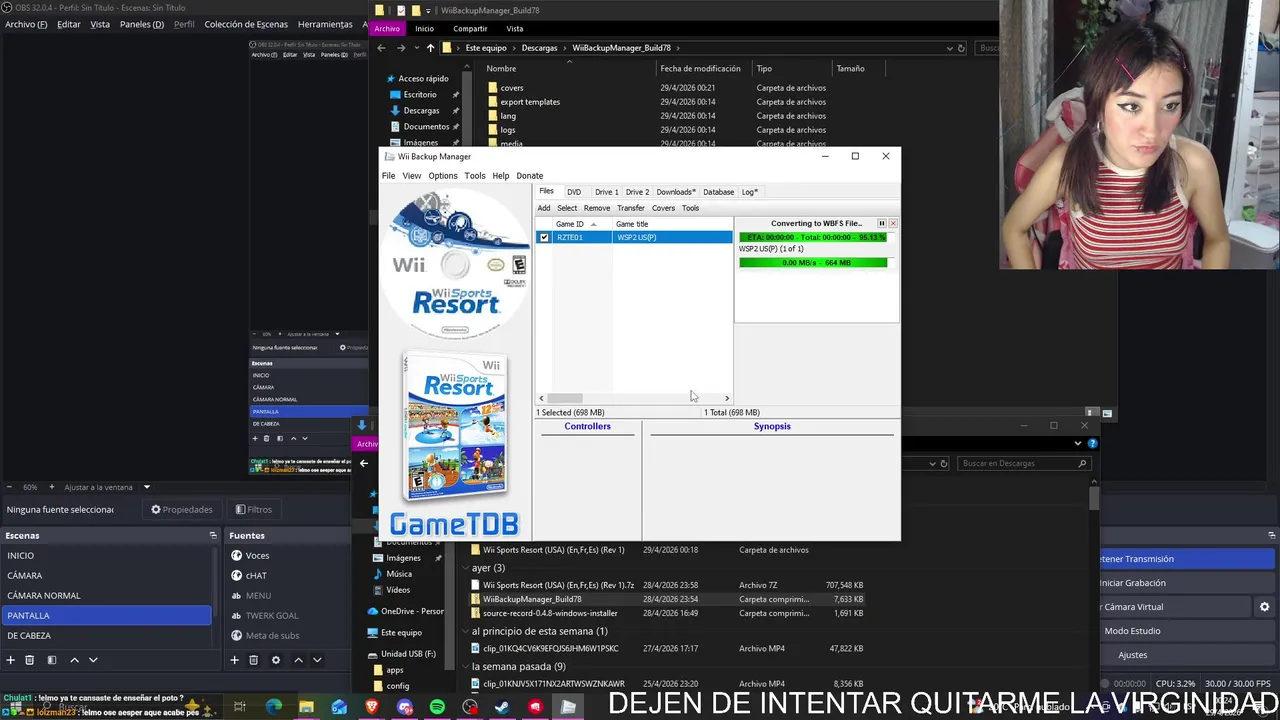Open Ajustes in OBS controls
The image size is (1280, 720).
pos(1186,655)
